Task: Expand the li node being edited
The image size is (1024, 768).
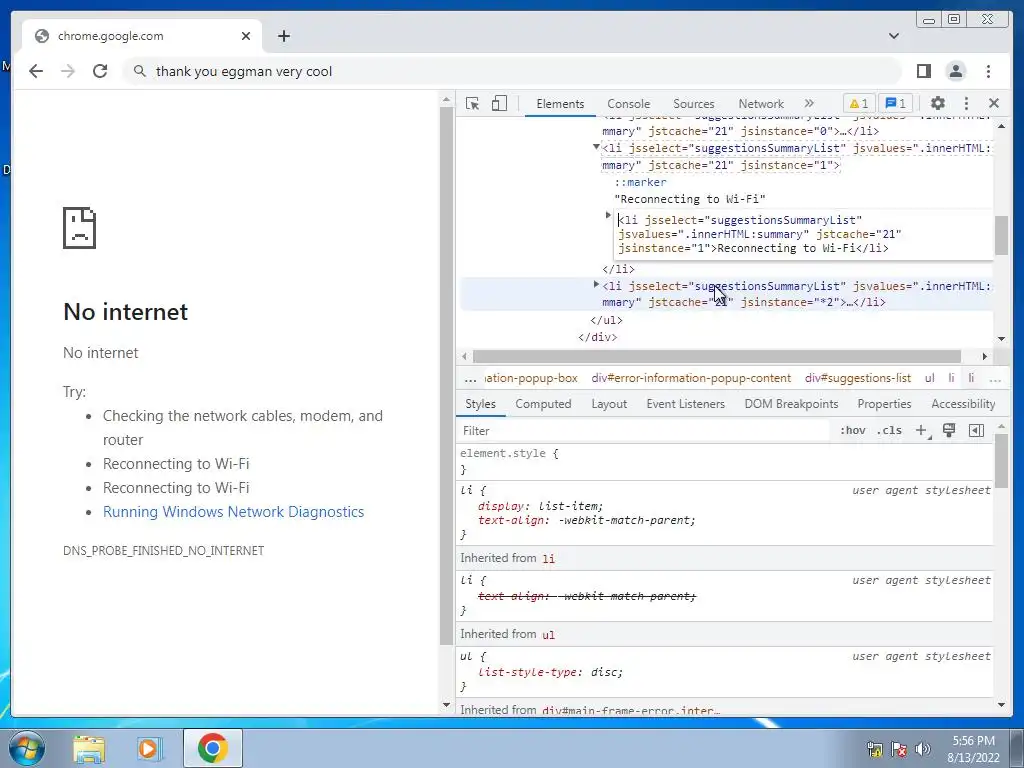Action: tap(608, 215)
